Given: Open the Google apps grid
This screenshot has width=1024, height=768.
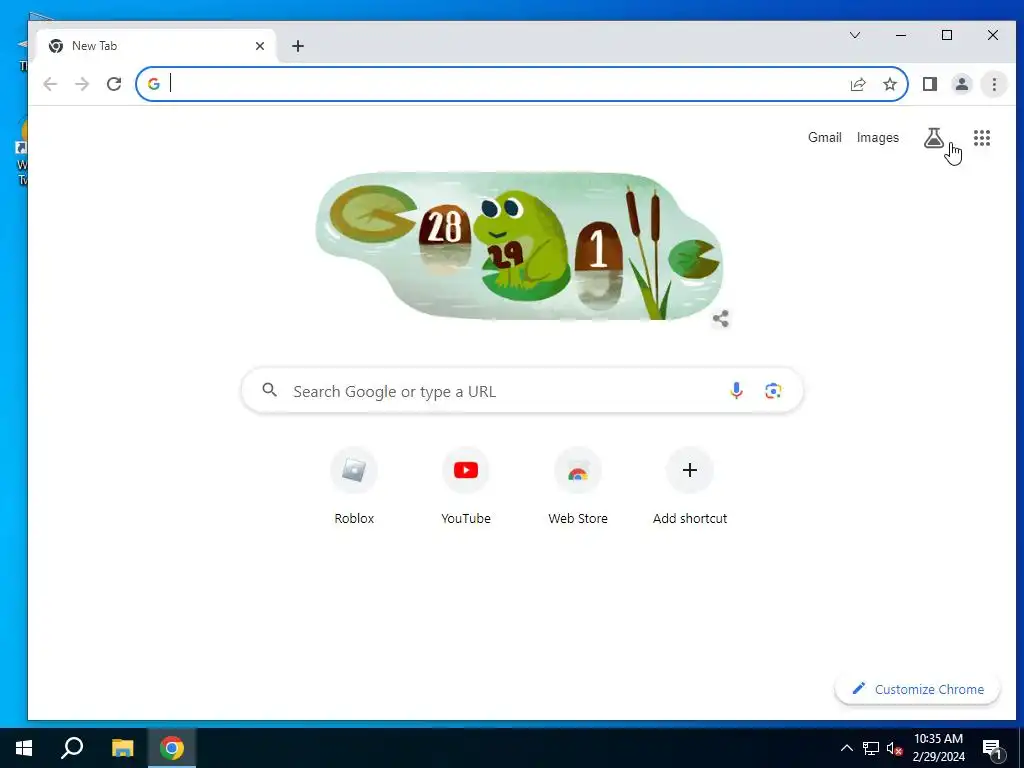Looking at the screenshot, I should click(x=982, y=138).
